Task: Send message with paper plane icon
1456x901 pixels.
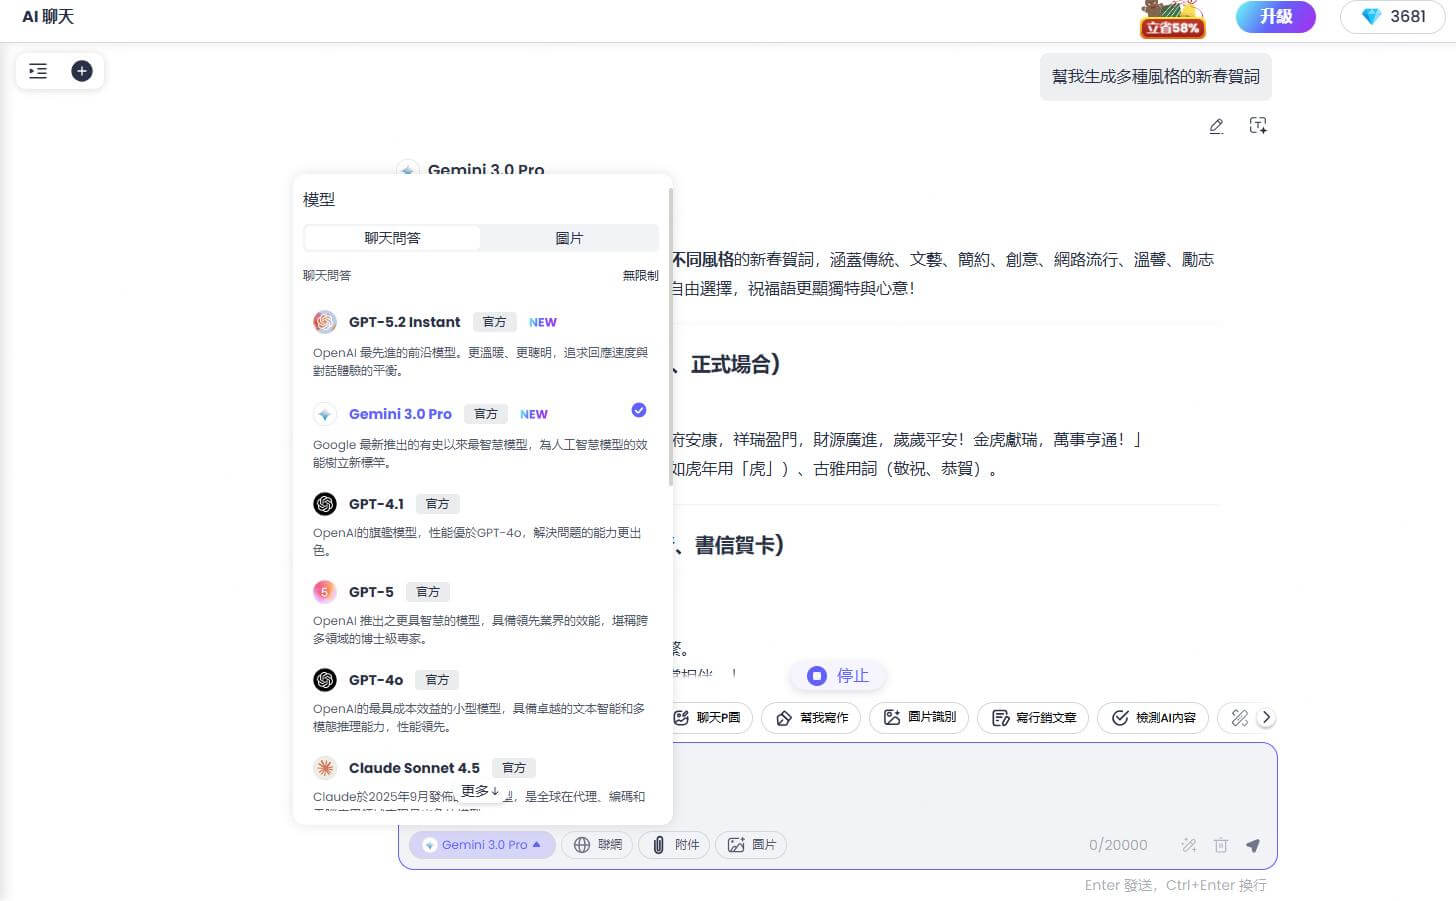Action: click(x=1253, y=846)
